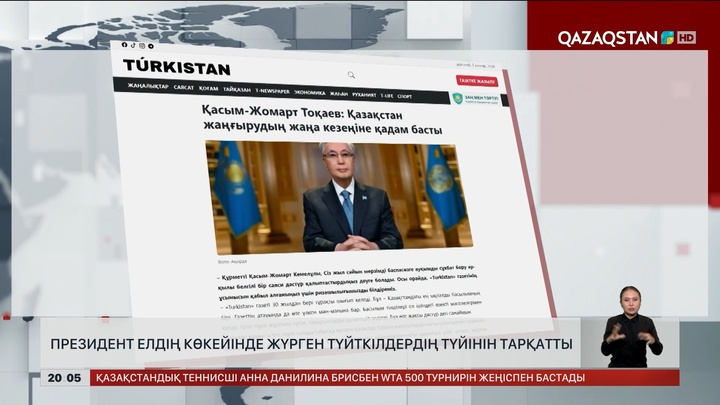720x405 pixels.
Task: Open the Facebook icon on Turkistan site
Action: coord(124,45)
